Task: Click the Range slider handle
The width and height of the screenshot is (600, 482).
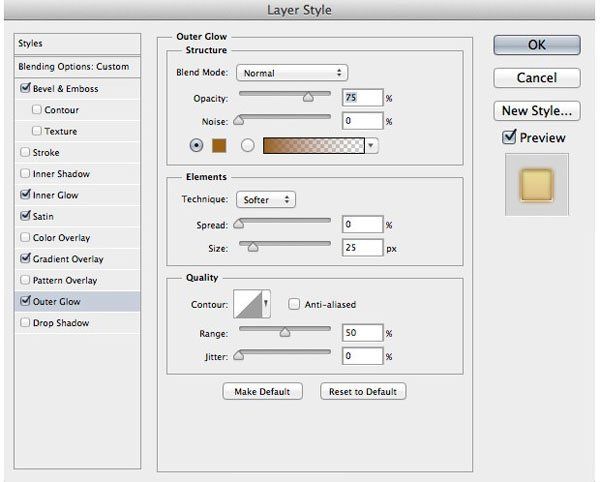Action: (x=285, y=332)
